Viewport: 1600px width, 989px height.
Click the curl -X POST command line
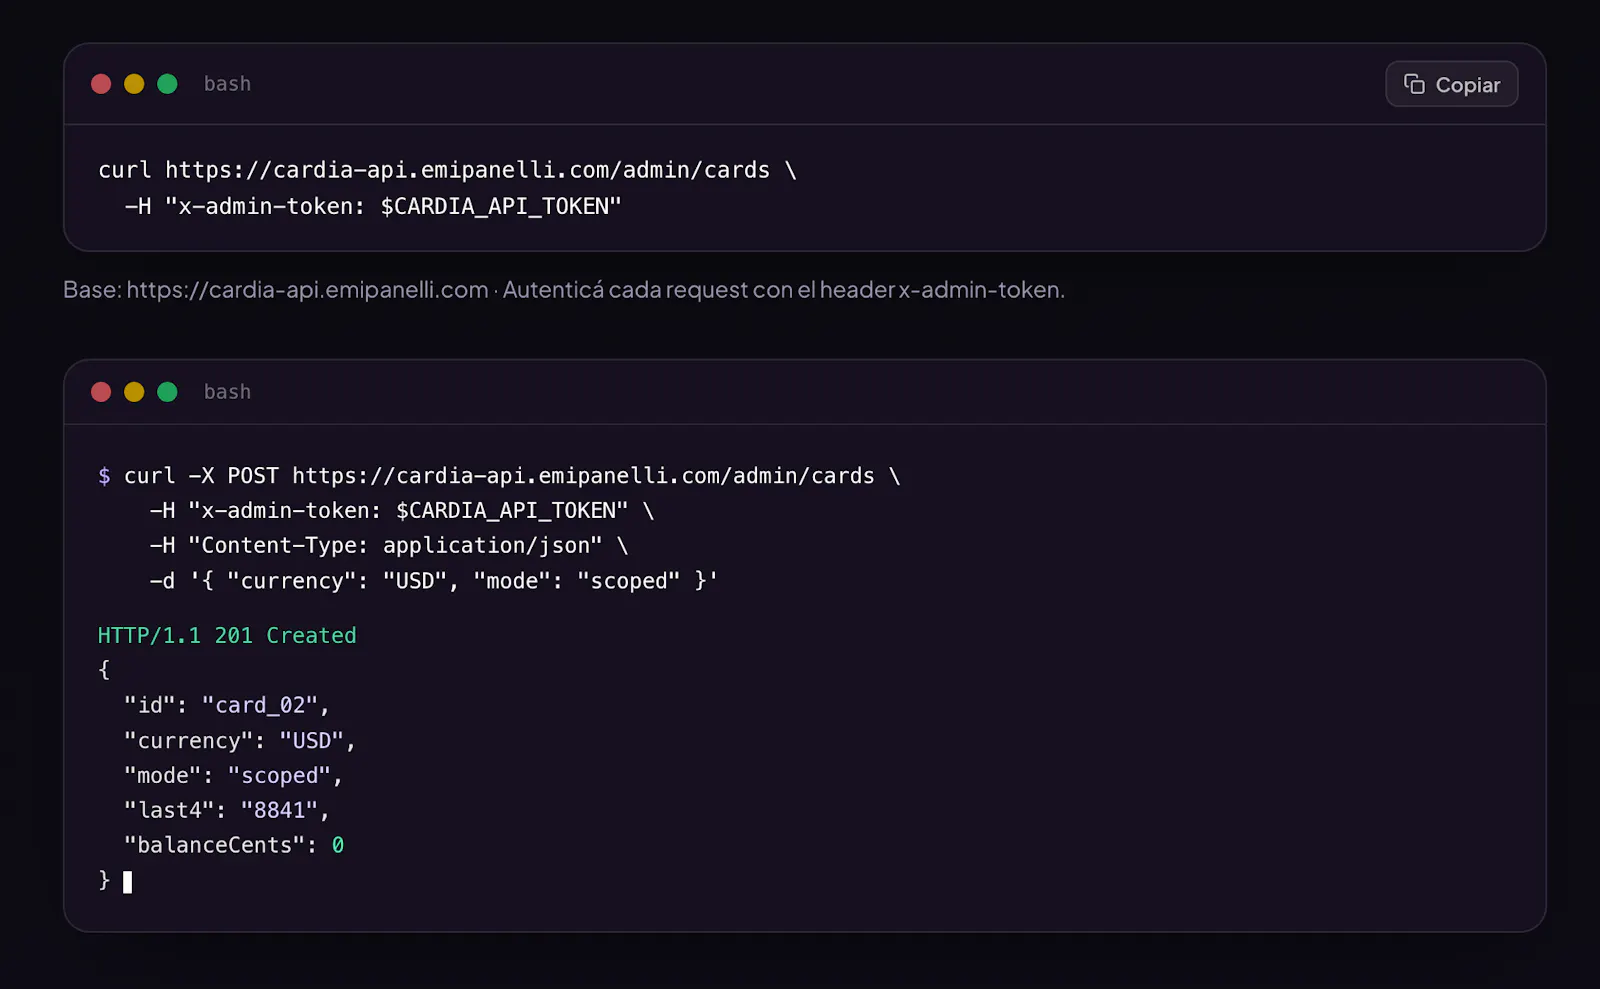(x=499, y=476)
